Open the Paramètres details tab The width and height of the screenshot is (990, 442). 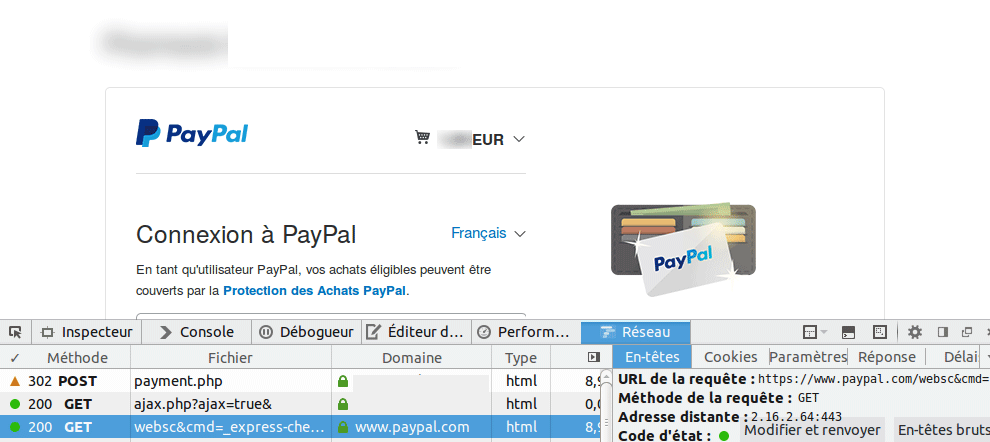tap(808, 357)
